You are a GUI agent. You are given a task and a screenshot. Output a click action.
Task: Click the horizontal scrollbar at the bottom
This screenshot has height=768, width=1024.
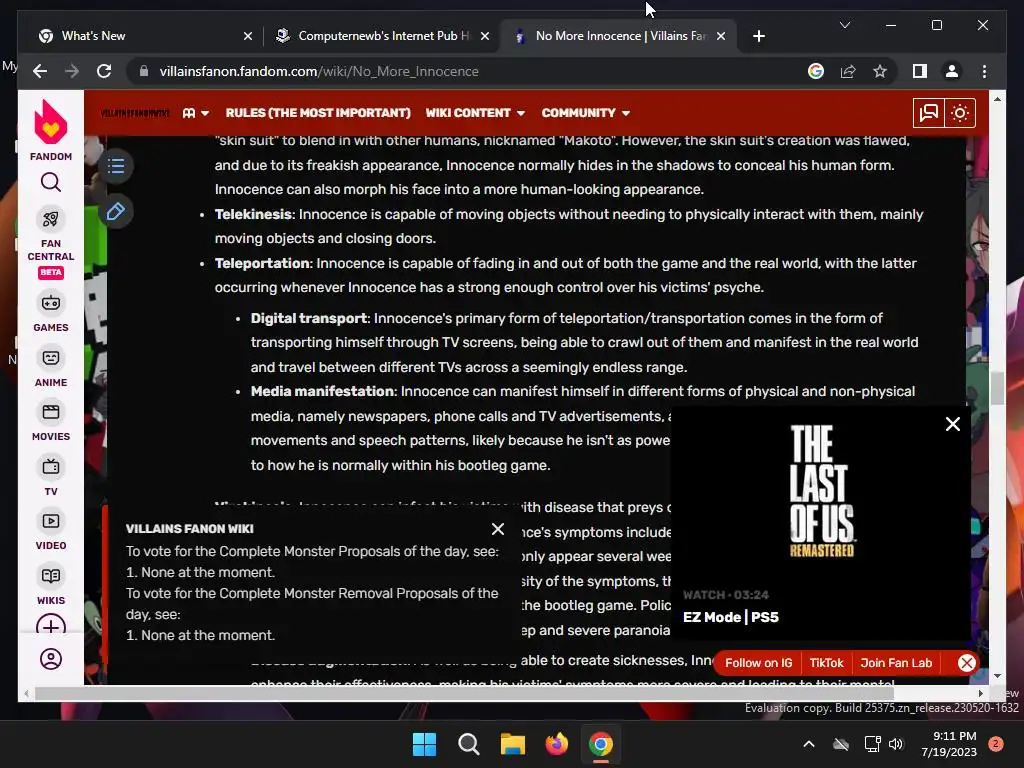(464, 694)
